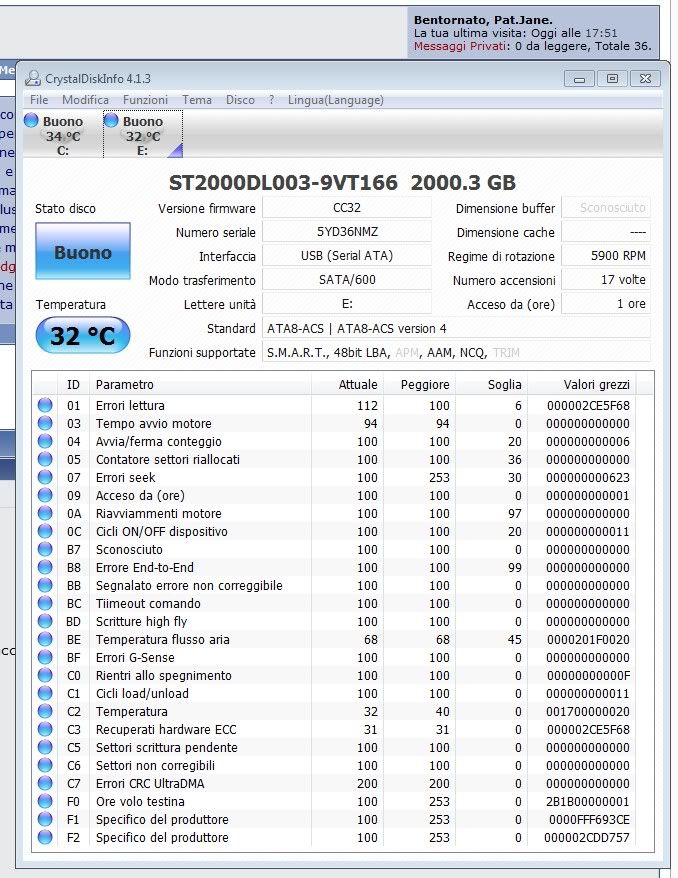
Task: Click the status icon for Tempo avvio motore
Action: [45, 423]
